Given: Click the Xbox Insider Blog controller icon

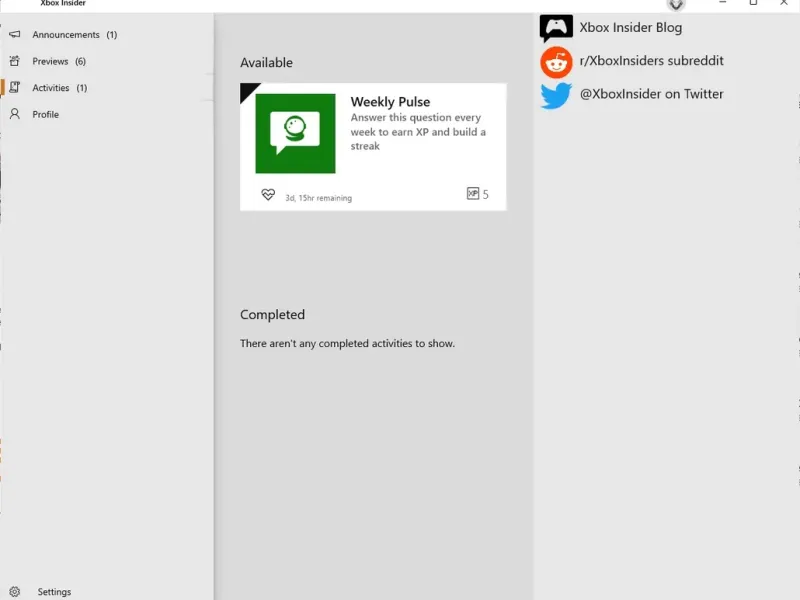Looking at the screenshot, I should point(556,28).
